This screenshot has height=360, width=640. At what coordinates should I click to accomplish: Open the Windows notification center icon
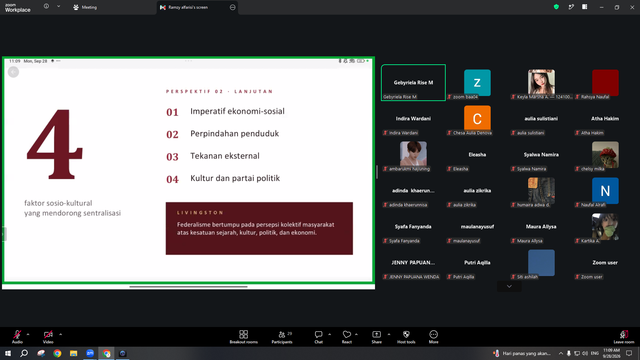pos(629,353)
